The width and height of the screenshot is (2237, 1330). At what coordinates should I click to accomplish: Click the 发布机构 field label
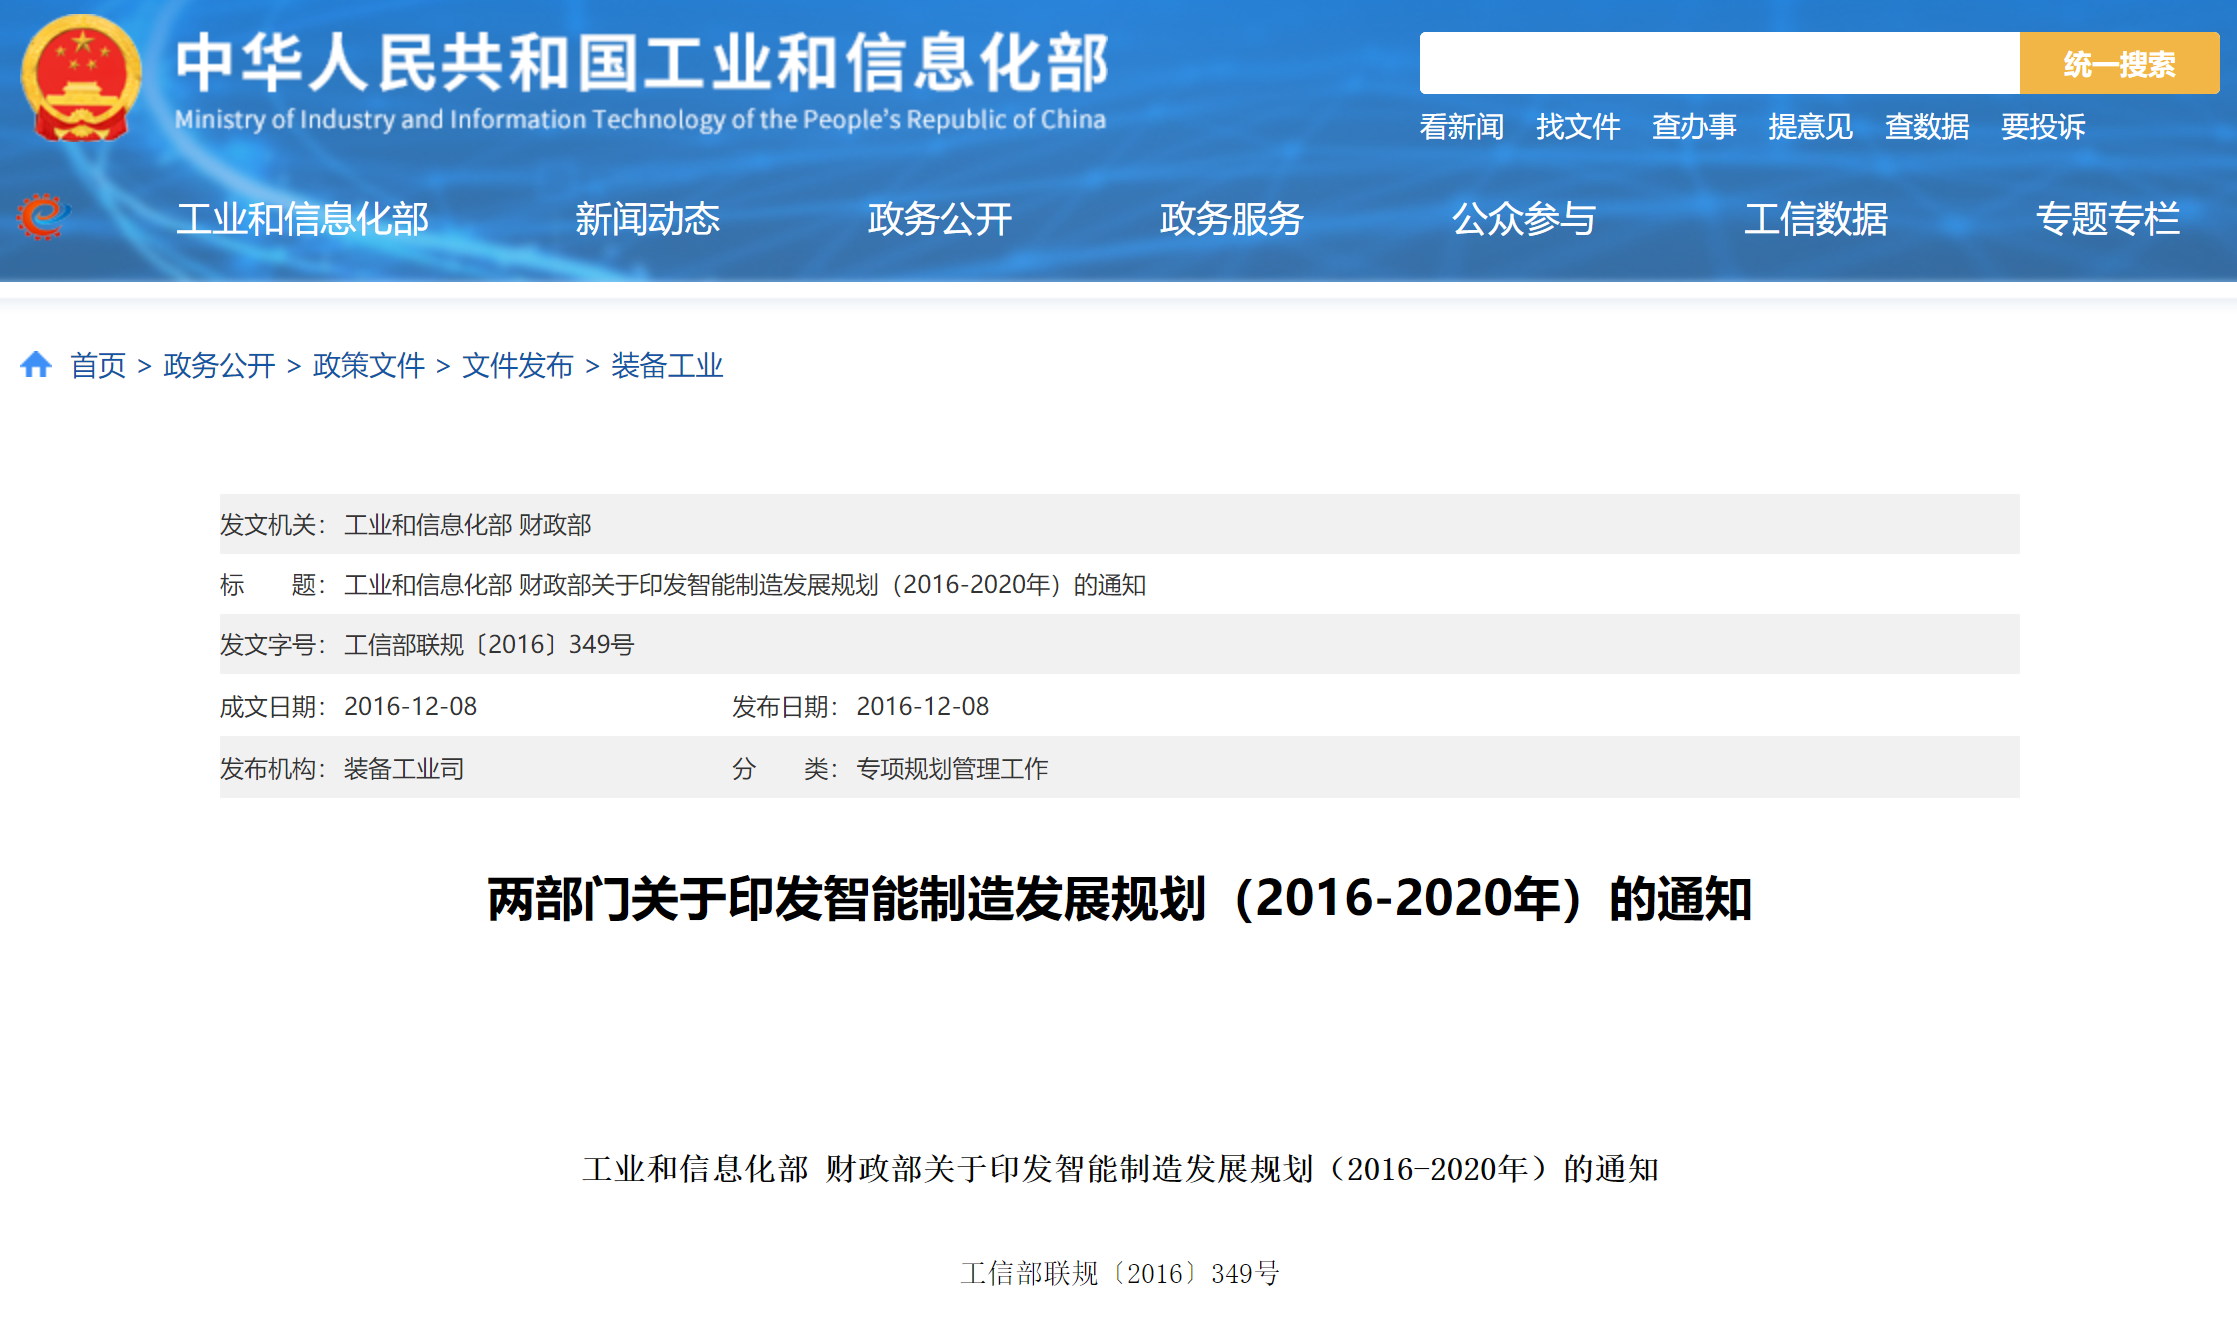click(x=272, y=768)
